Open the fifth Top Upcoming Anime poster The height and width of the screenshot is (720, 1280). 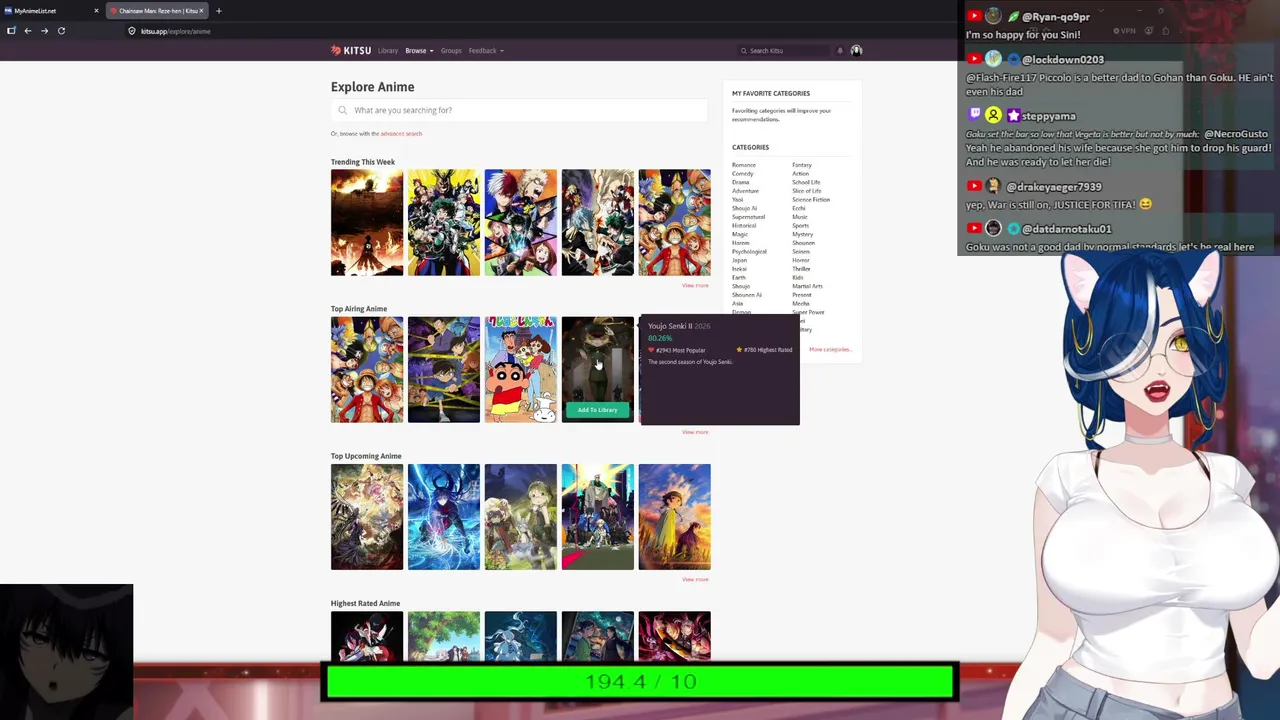coord(675,517)
